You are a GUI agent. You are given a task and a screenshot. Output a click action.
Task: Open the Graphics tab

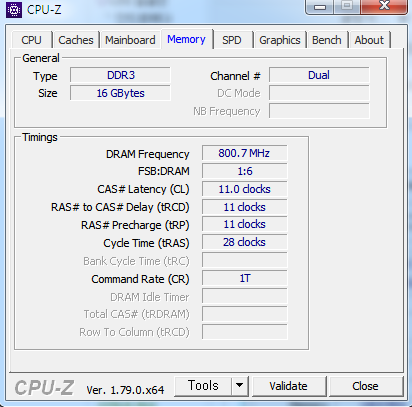click(x=280, y=40)
